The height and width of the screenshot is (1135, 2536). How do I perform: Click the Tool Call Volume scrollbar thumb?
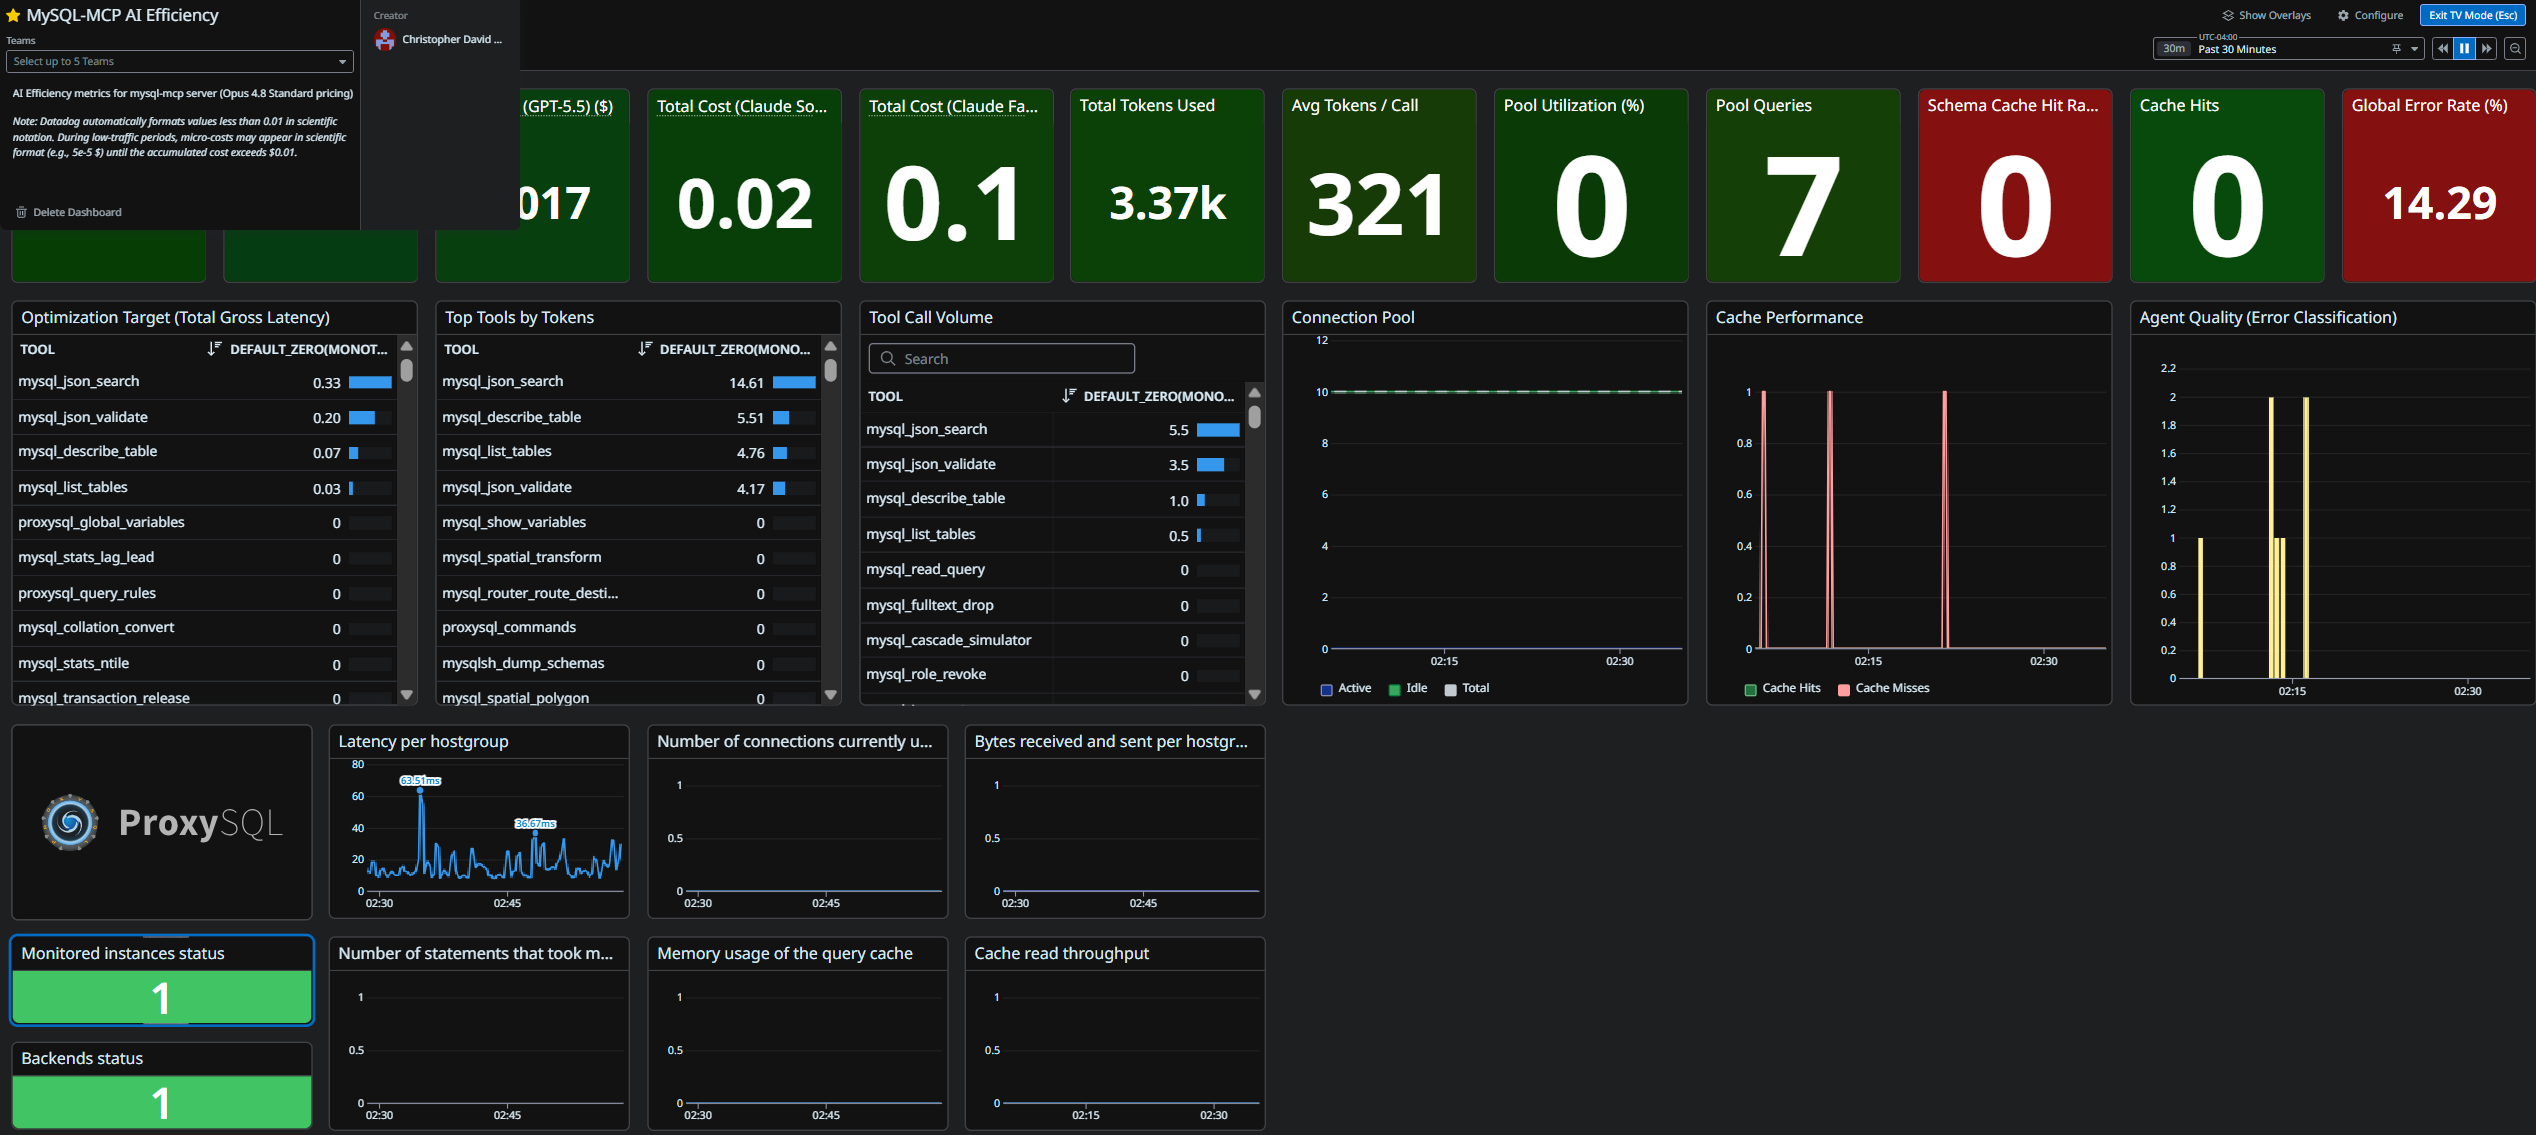pos(1255,416)
